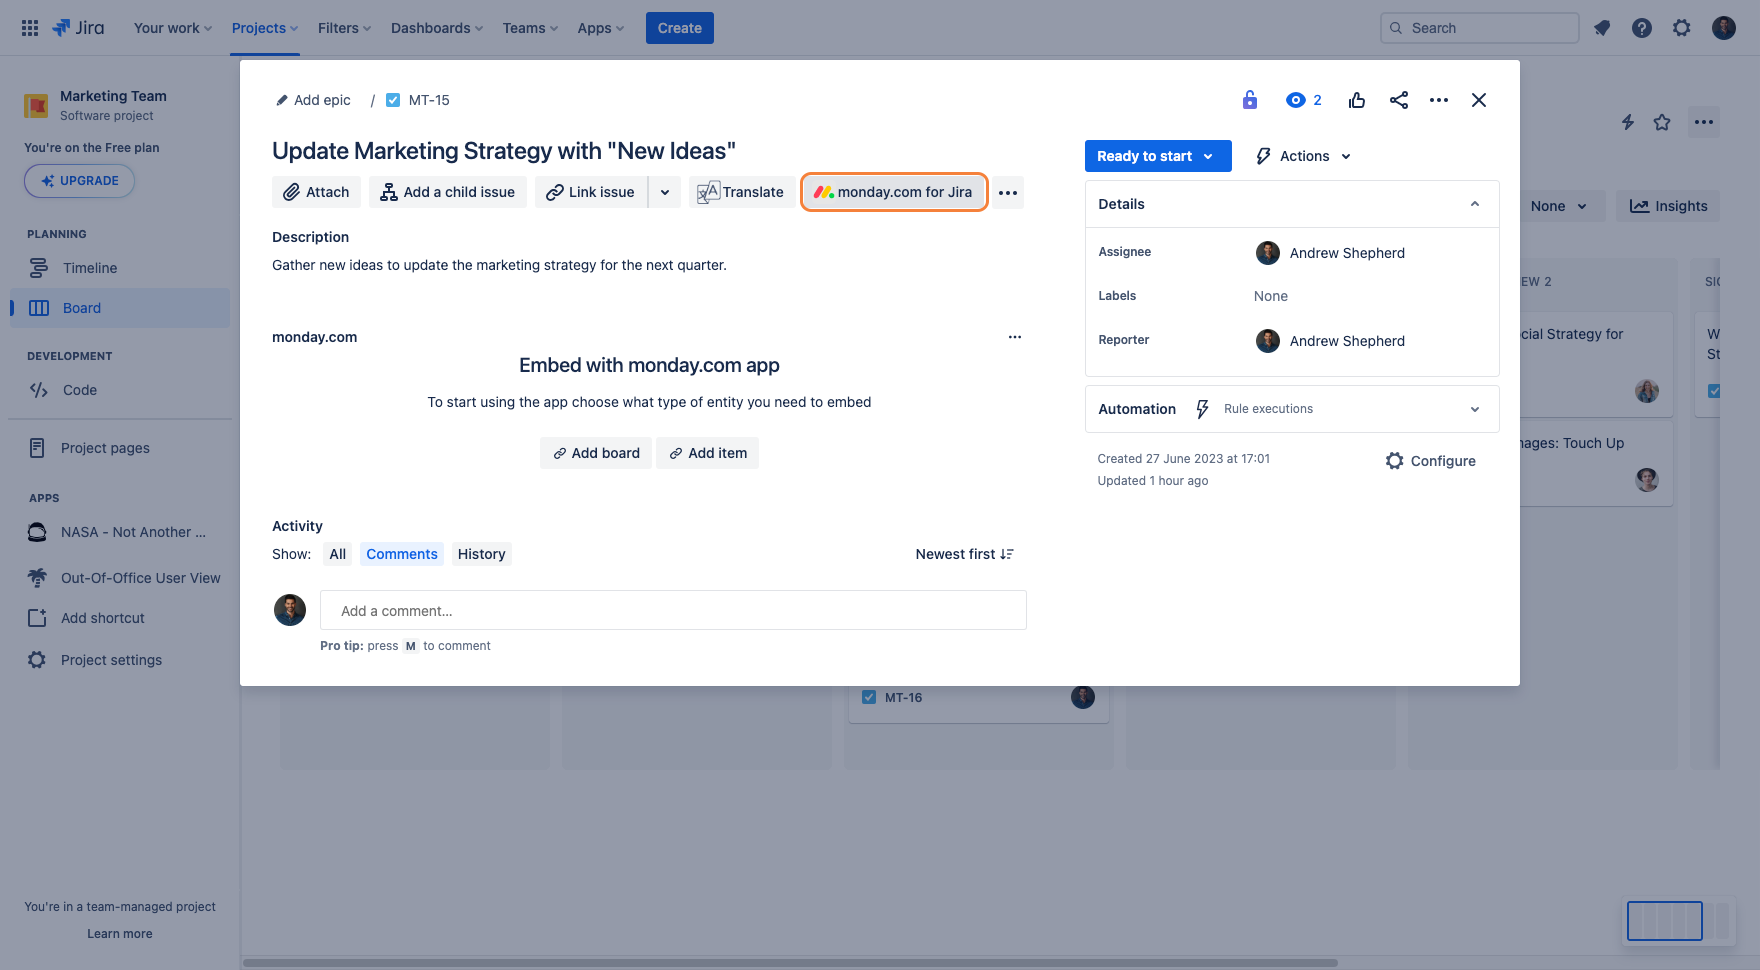Toggle Newest first sort order
The height and width of the screenshot is (970, 1760).
tap(965, 554)
